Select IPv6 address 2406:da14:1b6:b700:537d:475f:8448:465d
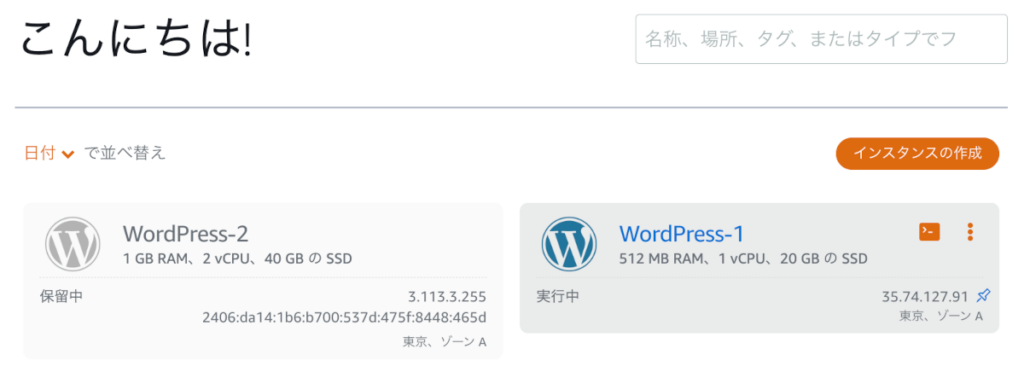 coord(344,318)
